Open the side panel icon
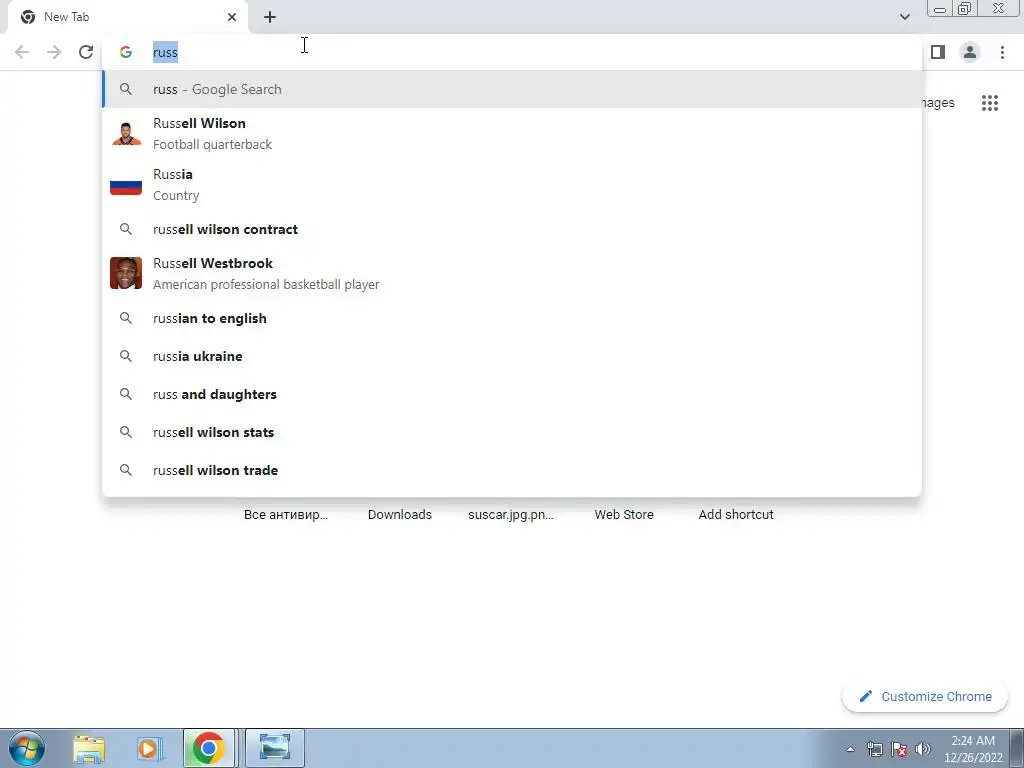Viewport: 1024px width, 768px height. click(x=938, y=52)
